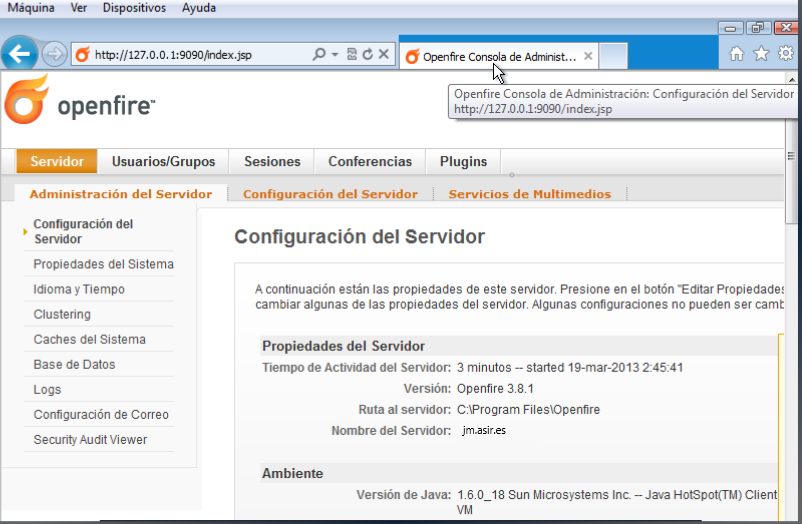Image resolution: width=802 pixels, height=524 pixels.
Task: Open Propiedades del Sistema in sidebar
Action: tap(103, 264)
